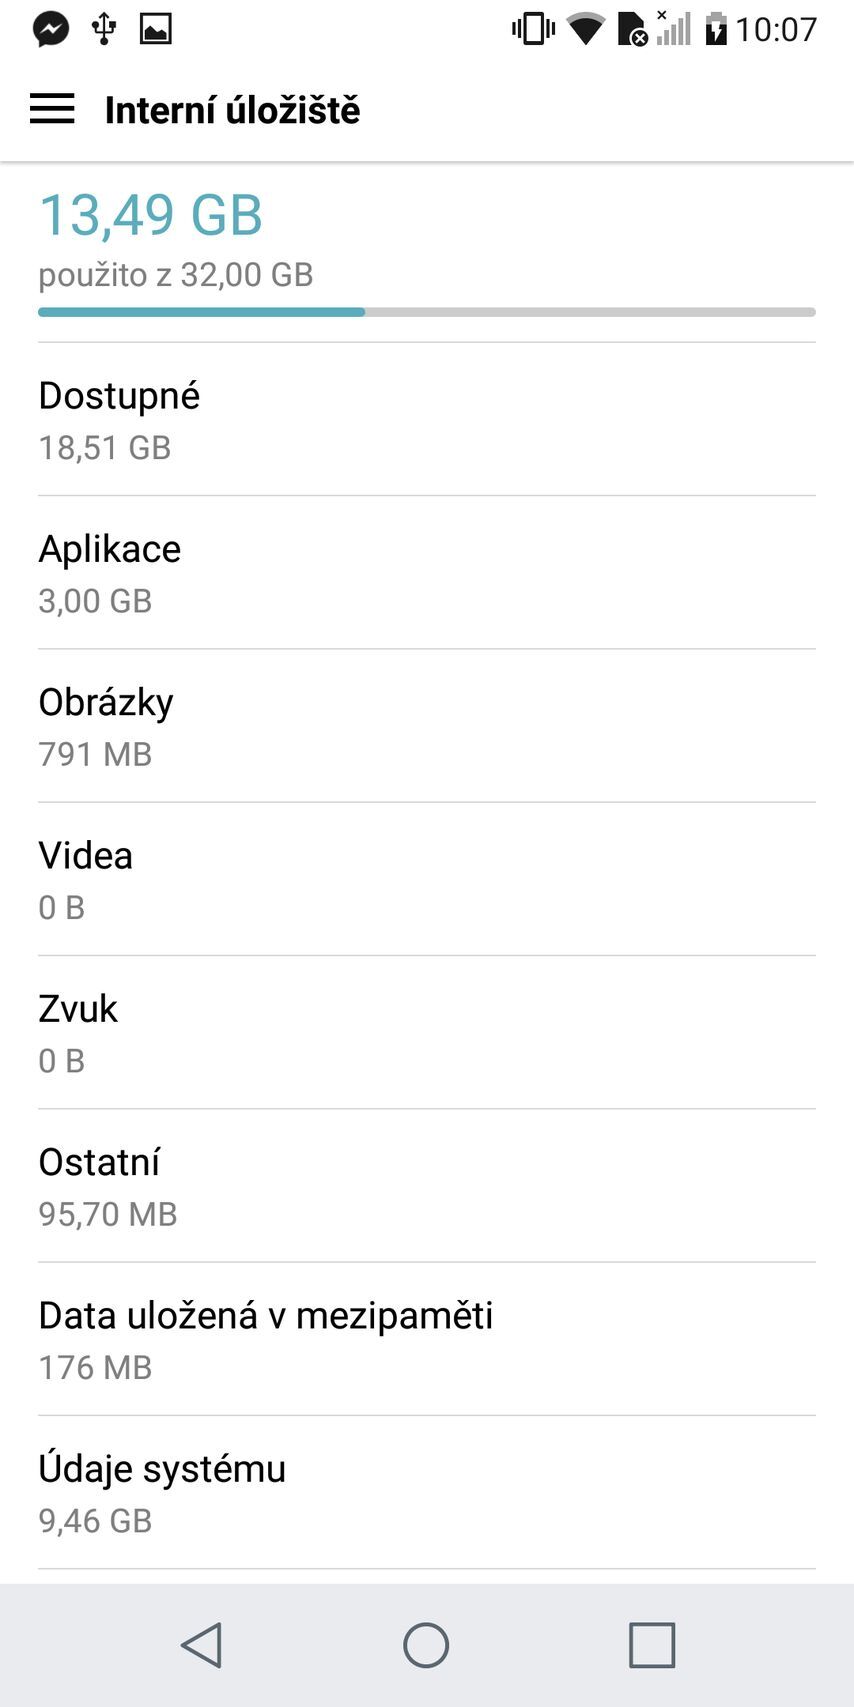854x1707 pixels.
Task: Tap Data uložená v mezipaměti
Action: [427, 1339]
